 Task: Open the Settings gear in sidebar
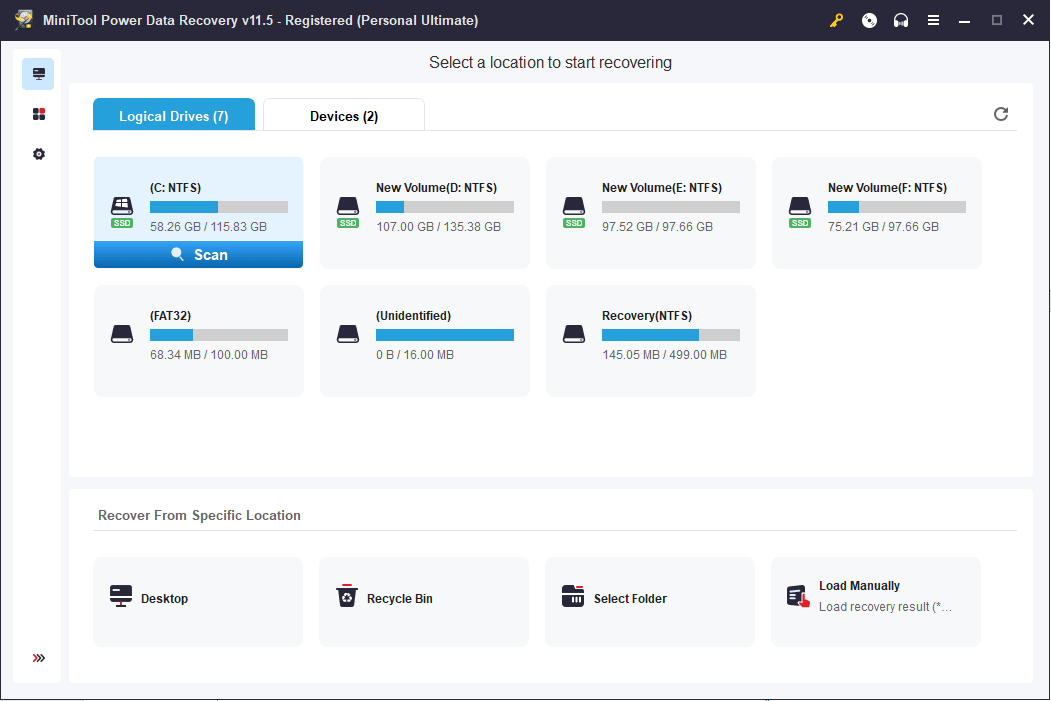[x=39, y=154]
